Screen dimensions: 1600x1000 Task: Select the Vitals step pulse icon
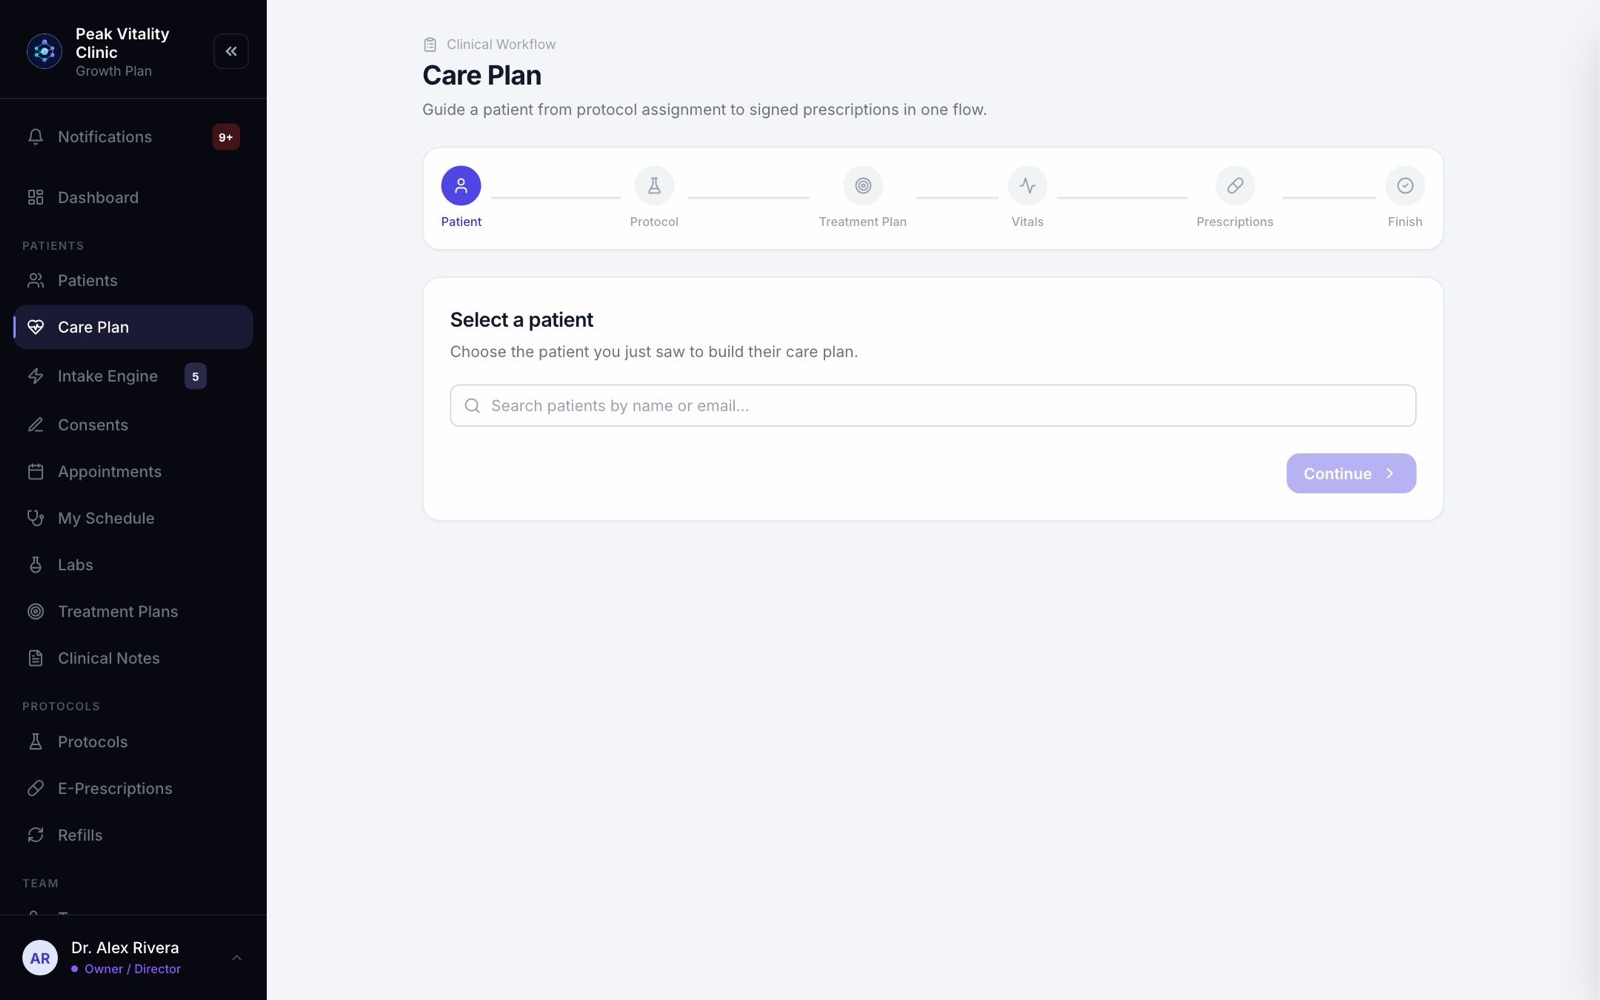pyautogui.click(x=1027, y=185)
